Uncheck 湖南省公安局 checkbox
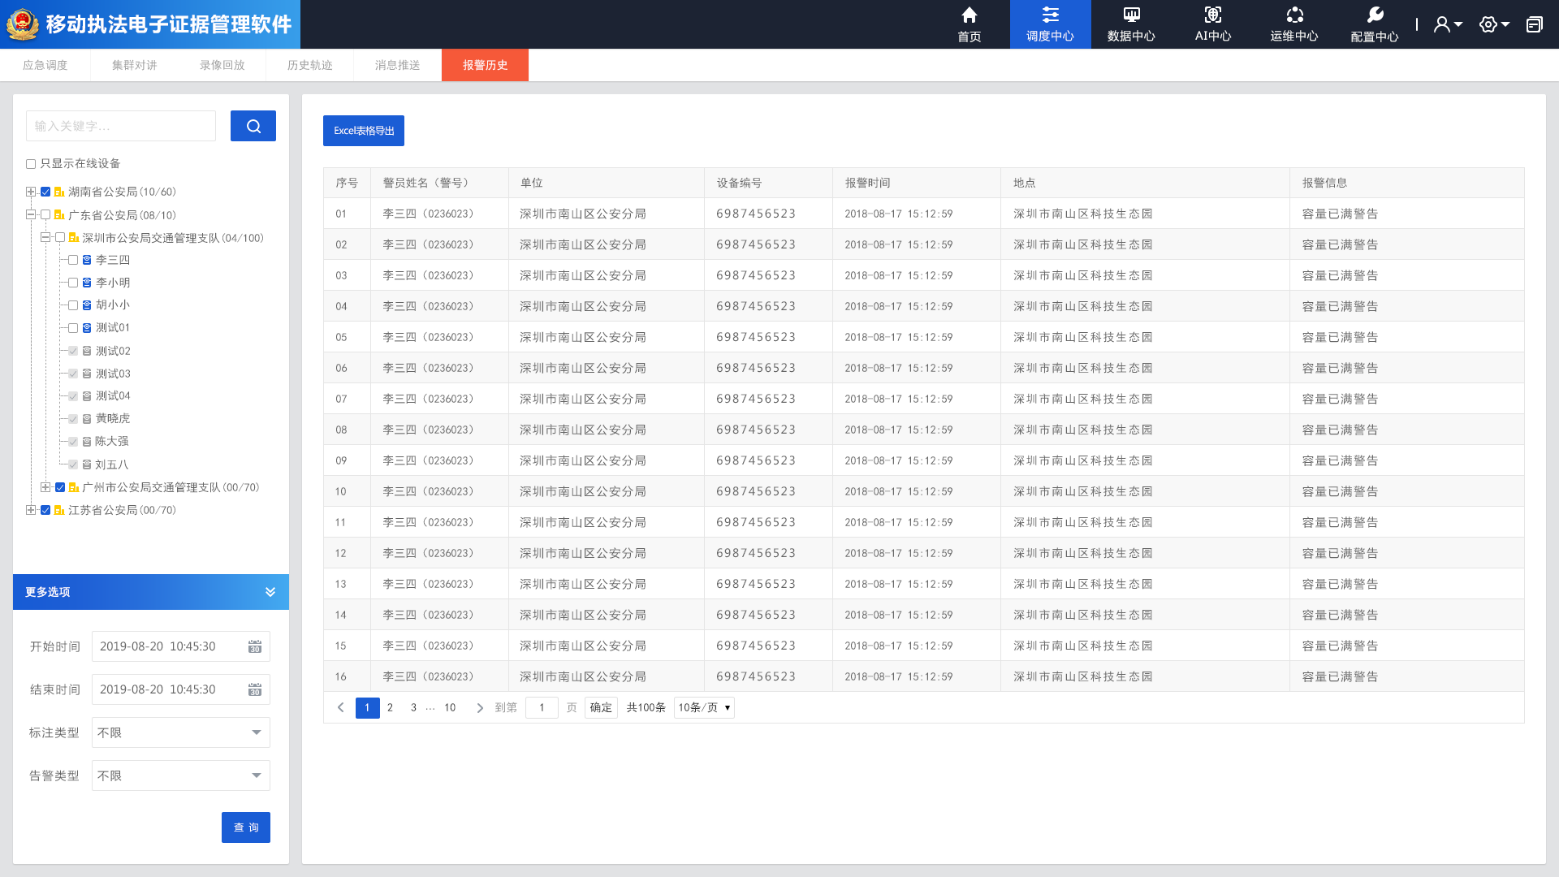This screenshot has height=877, width=1559. tap(45, 192)
